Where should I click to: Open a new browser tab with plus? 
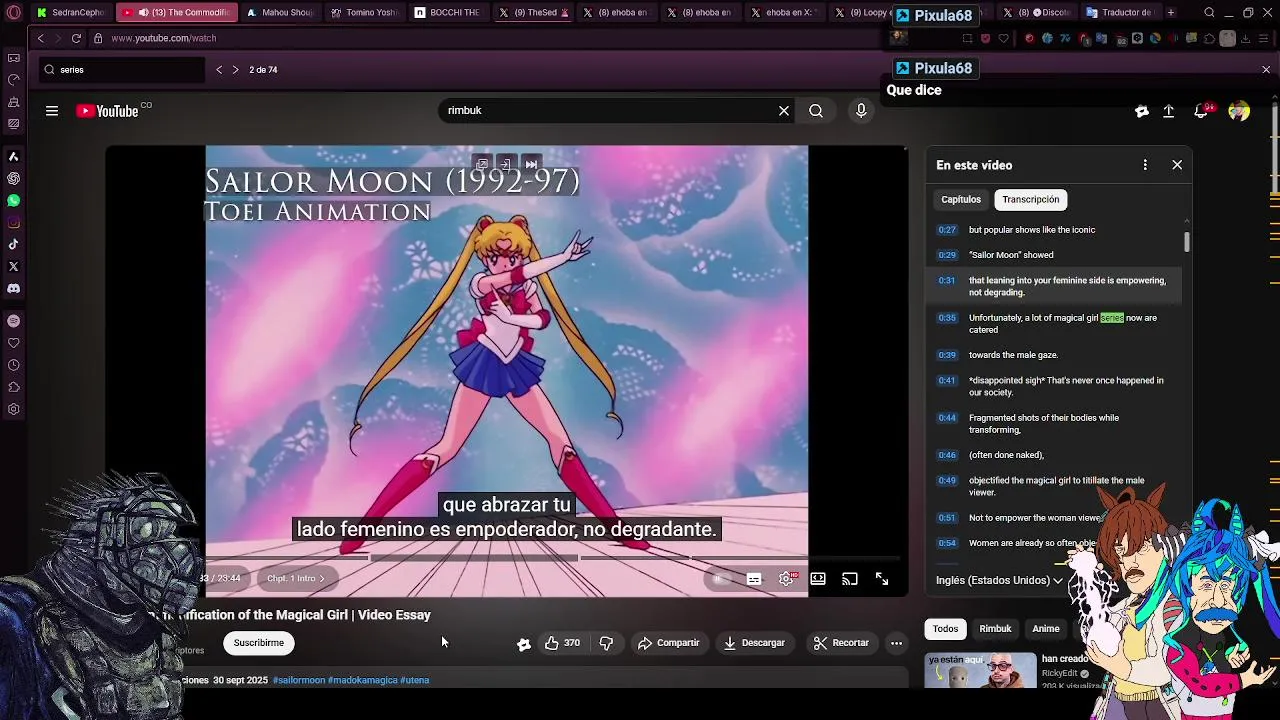[x=1171, y=13]
